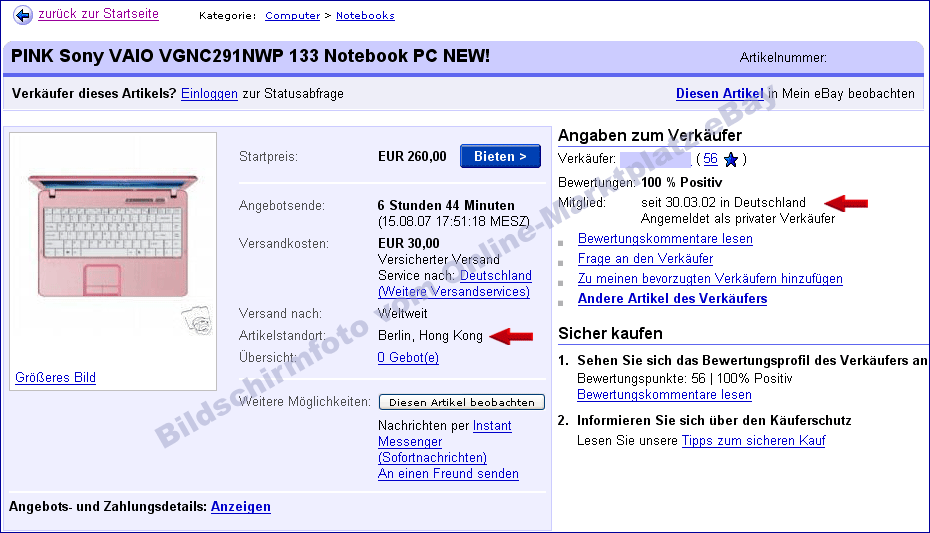
Task: Click the blue feedback star icon
Action: click(x=731, y=159)
